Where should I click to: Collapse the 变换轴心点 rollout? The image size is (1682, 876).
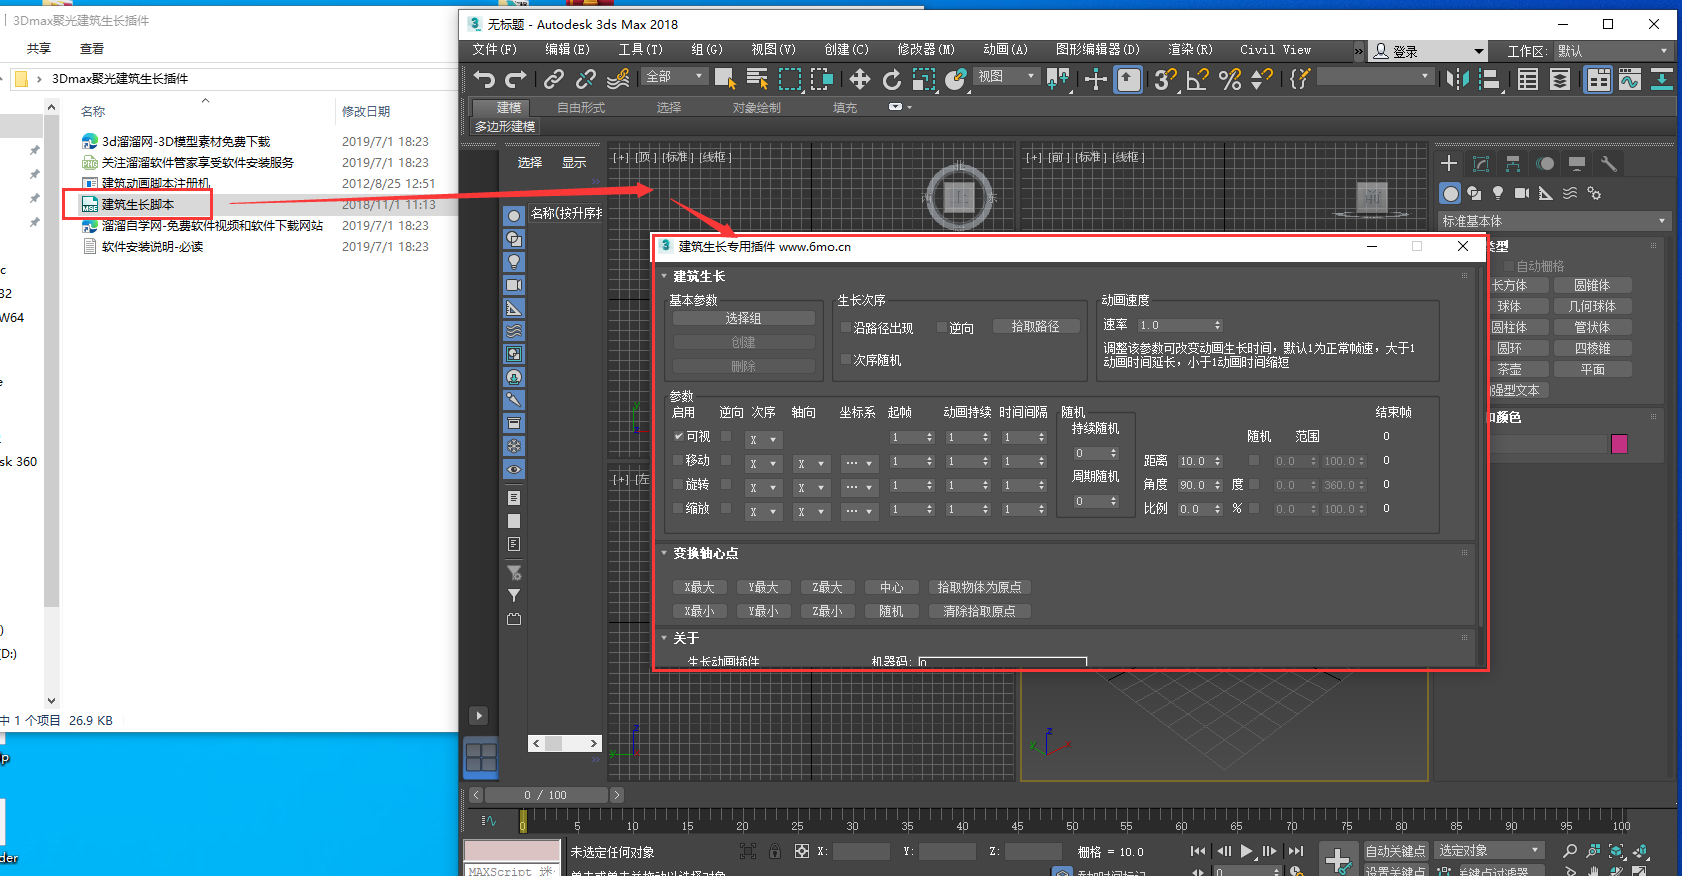click(x=664, y=553)
